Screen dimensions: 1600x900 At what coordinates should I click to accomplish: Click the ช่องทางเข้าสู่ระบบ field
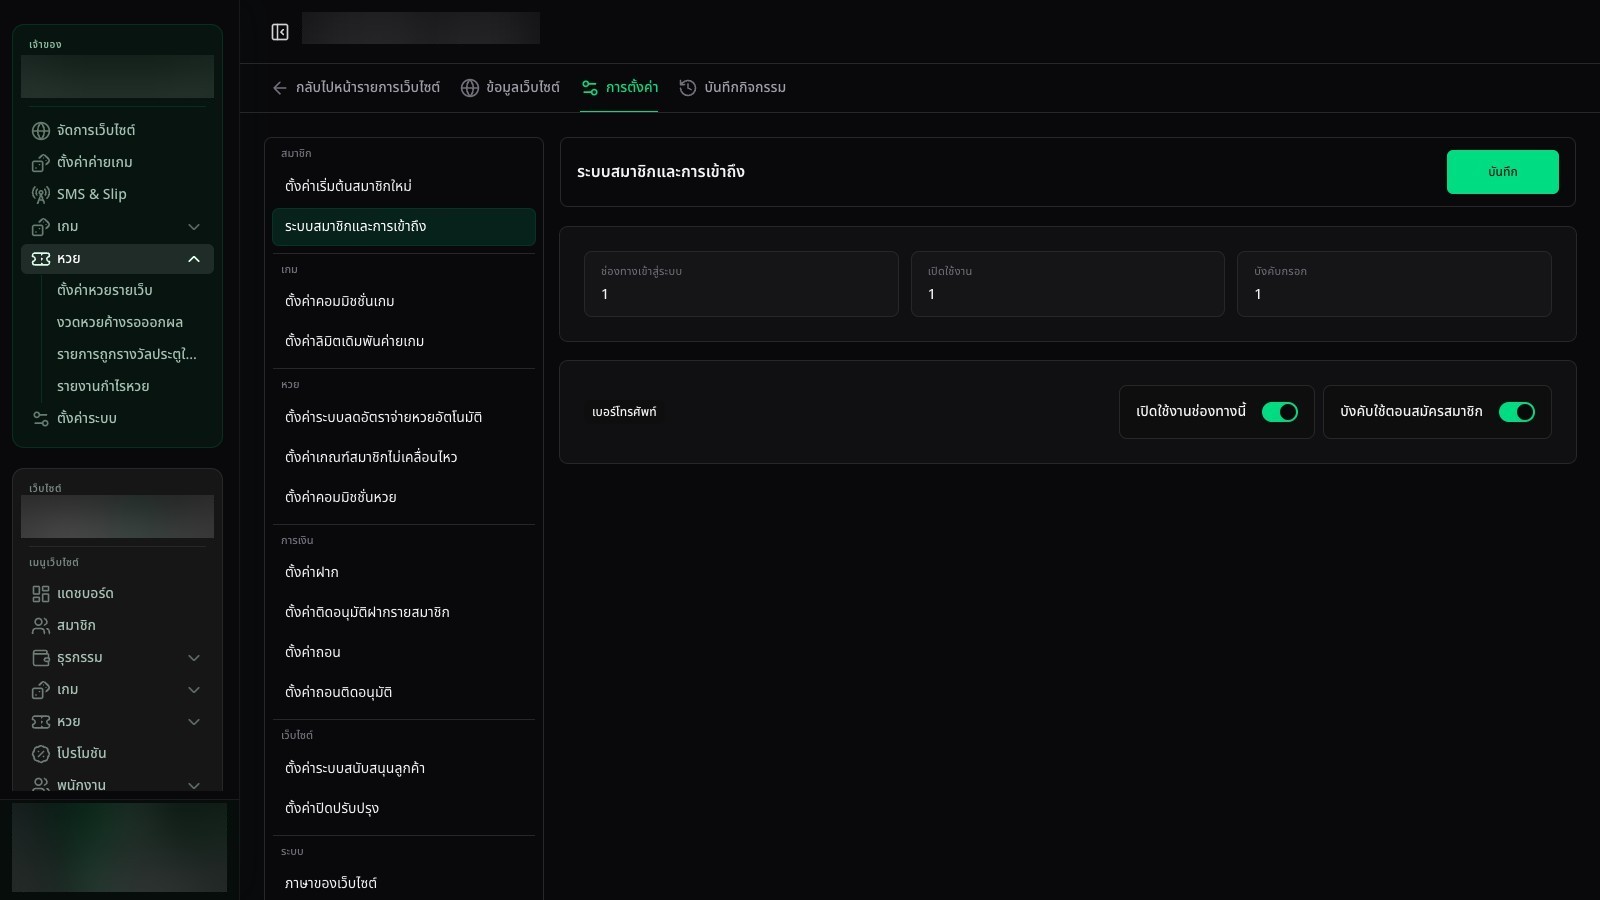741,284
